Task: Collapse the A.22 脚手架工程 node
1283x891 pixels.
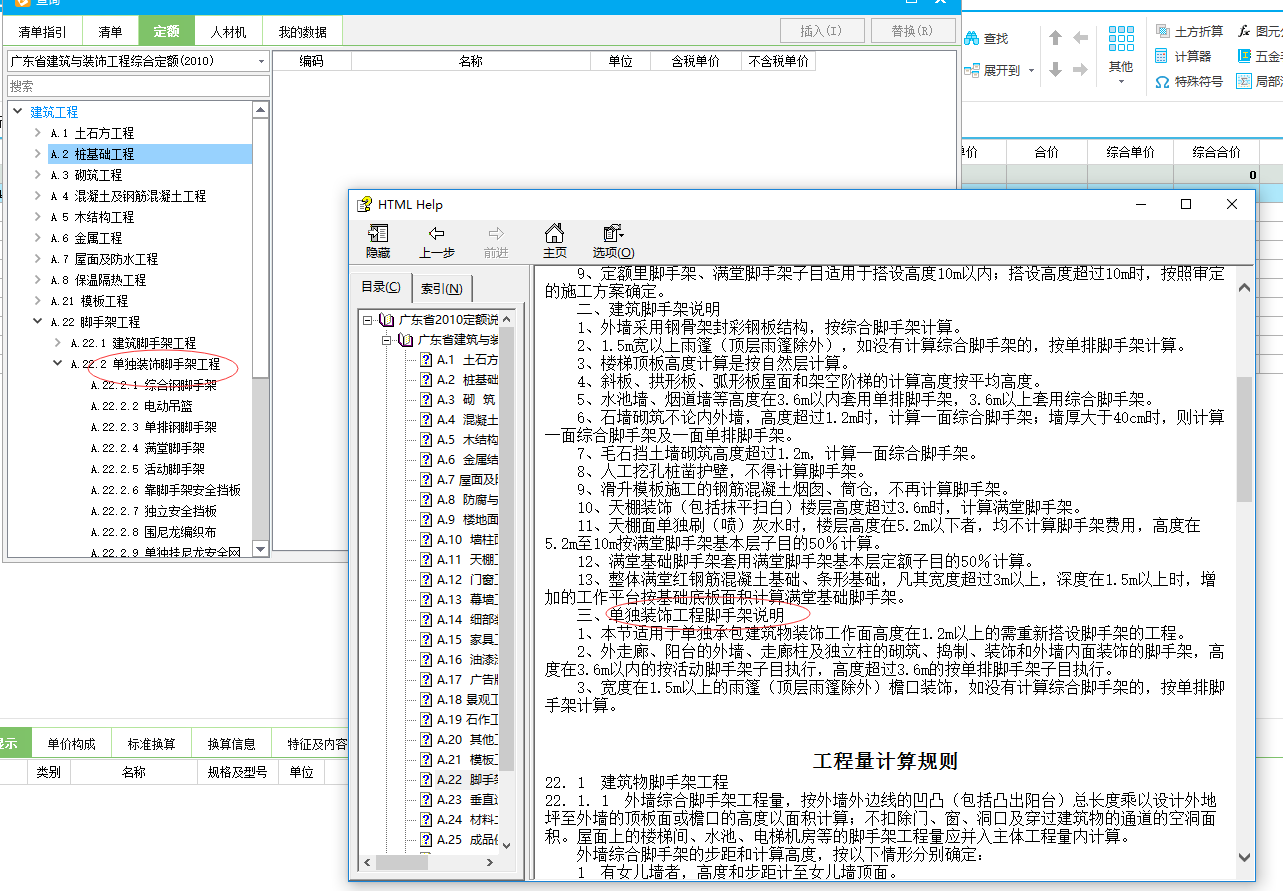Action: click(x=37, y=322)
